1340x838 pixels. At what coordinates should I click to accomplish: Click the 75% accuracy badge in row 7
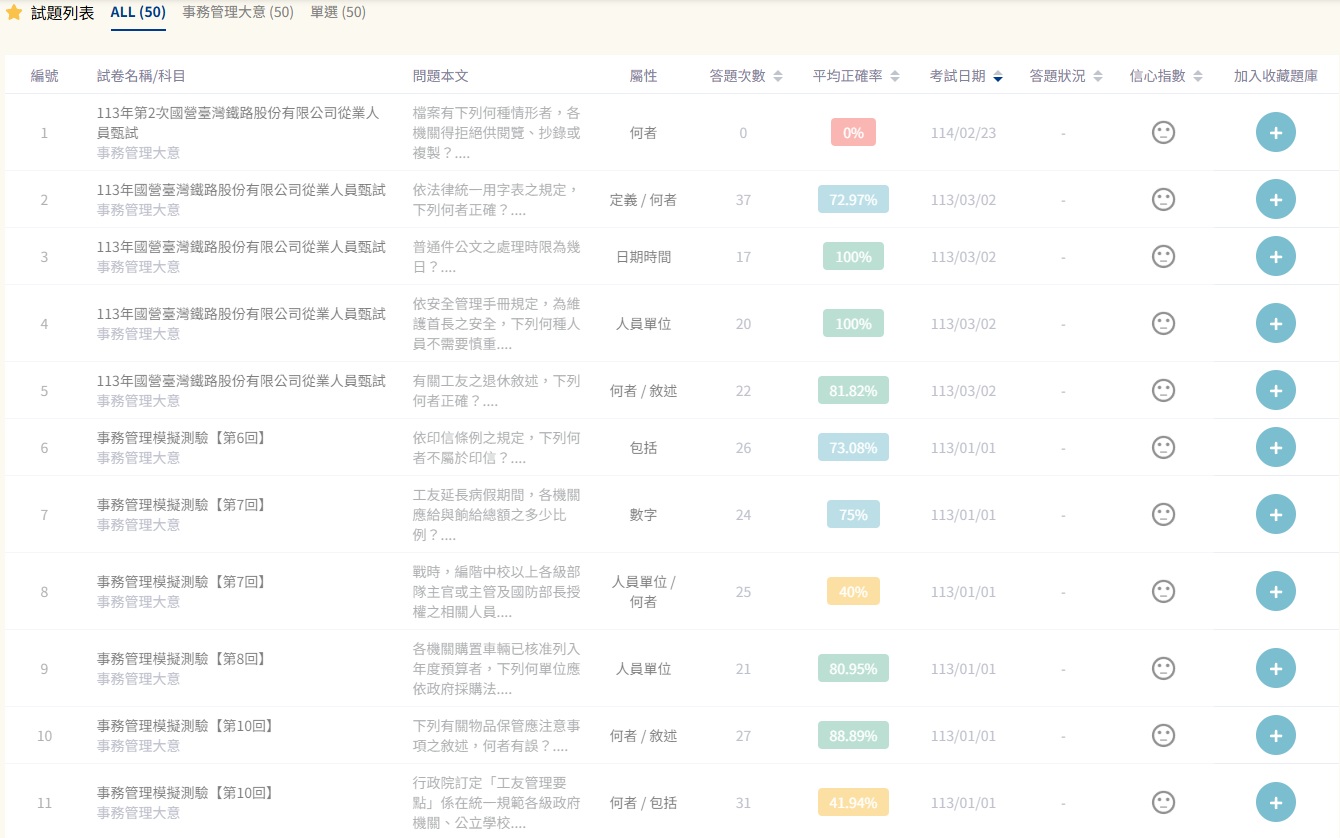(853, 514)
